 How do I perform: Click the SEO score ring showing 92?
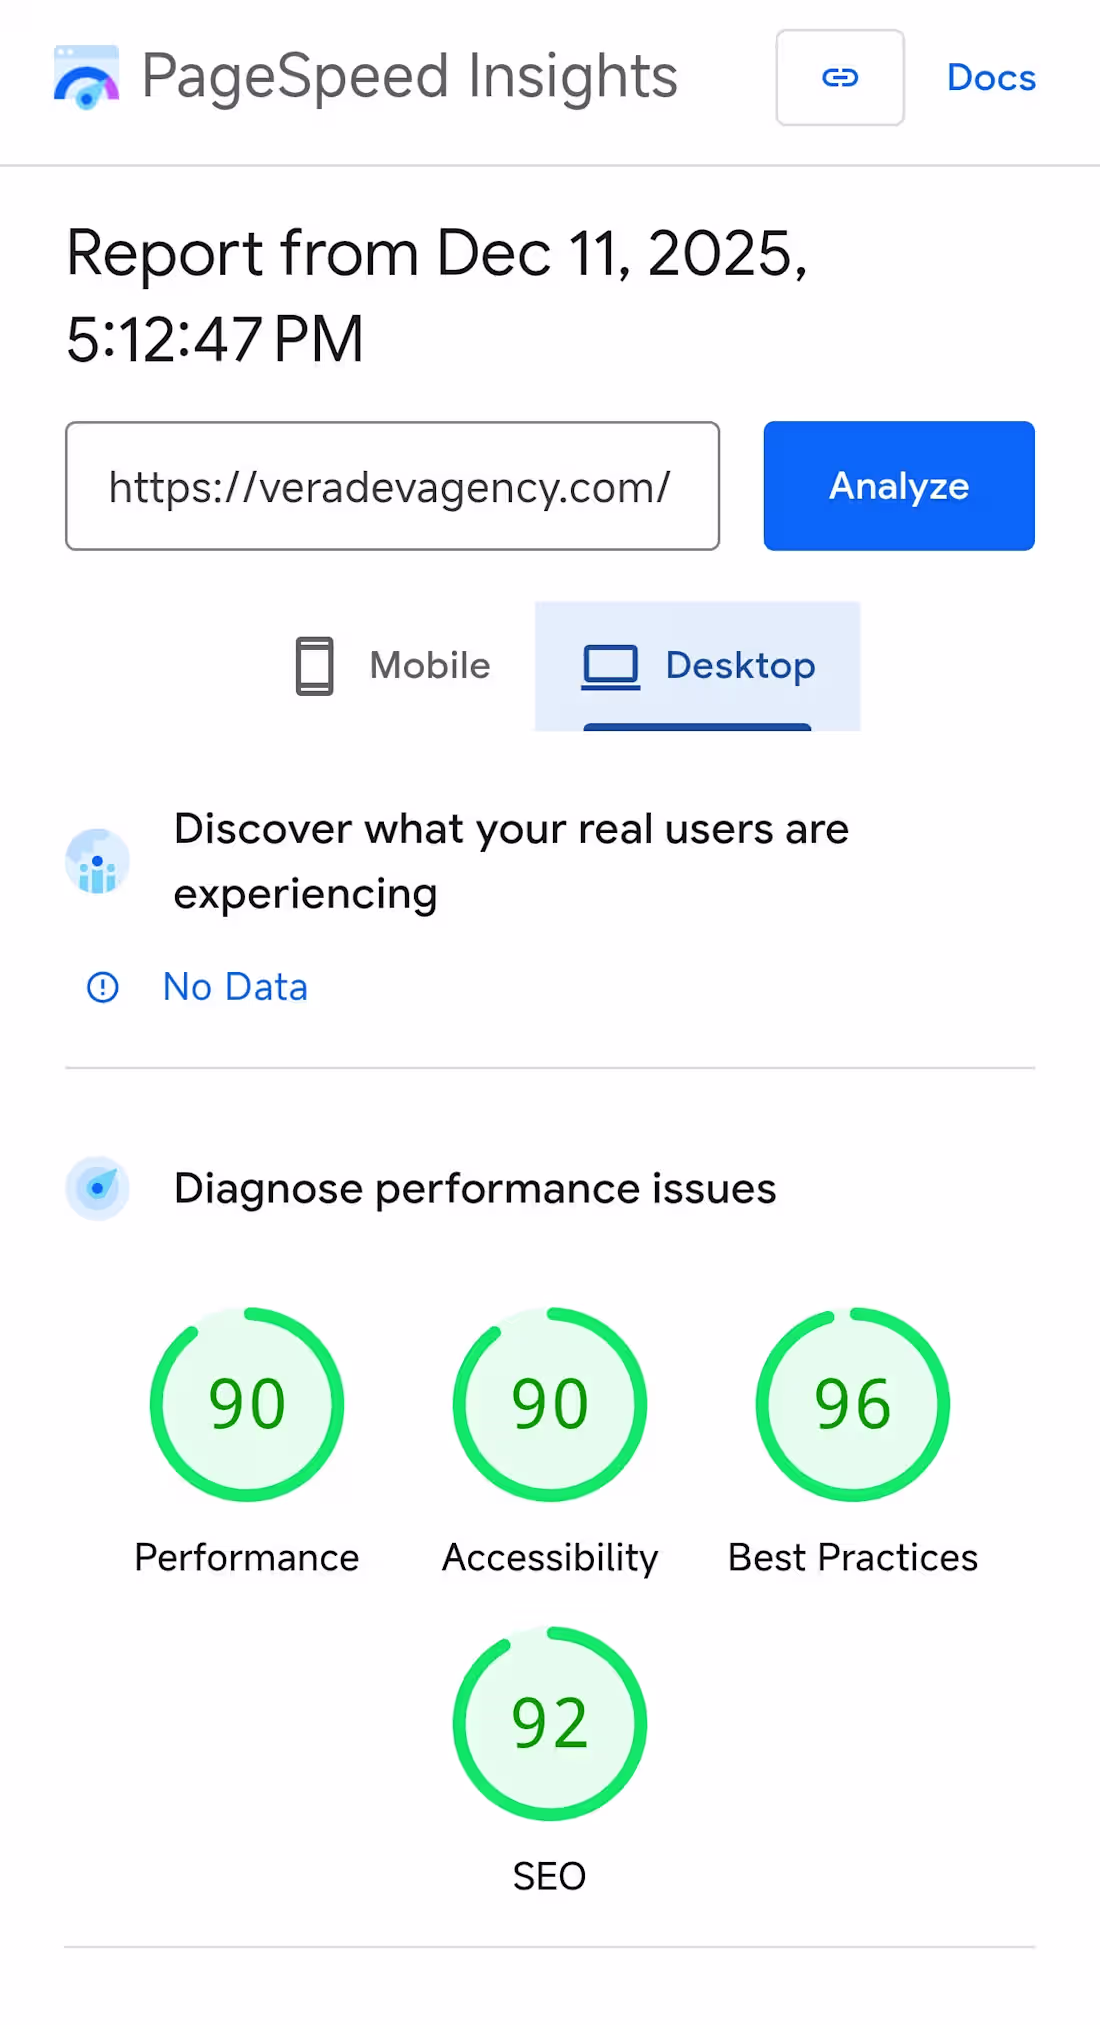point(550,1722)
